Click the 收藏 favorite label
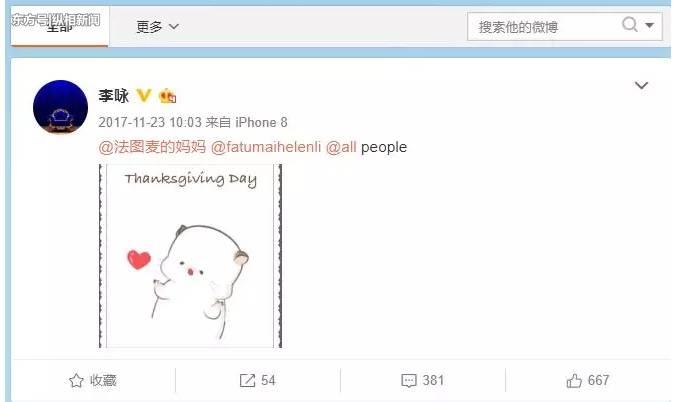 [x=103, y=380]
